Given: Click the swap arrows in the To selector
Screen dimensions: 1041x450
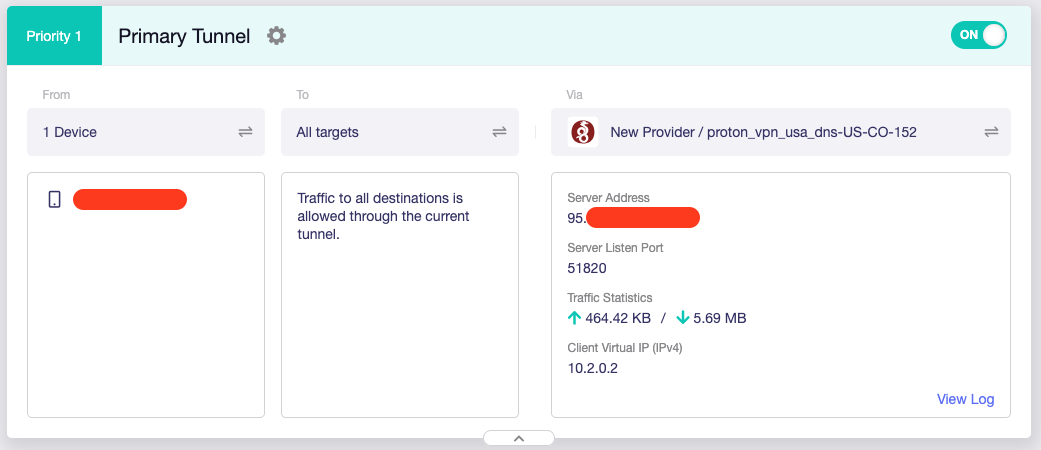Looking at the screenshot, I should 499,132.
